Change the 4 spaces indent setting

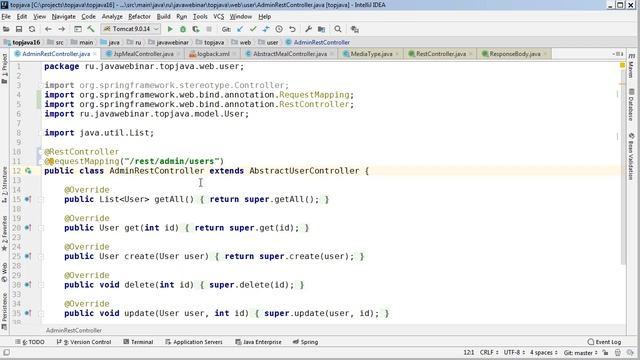544,352
